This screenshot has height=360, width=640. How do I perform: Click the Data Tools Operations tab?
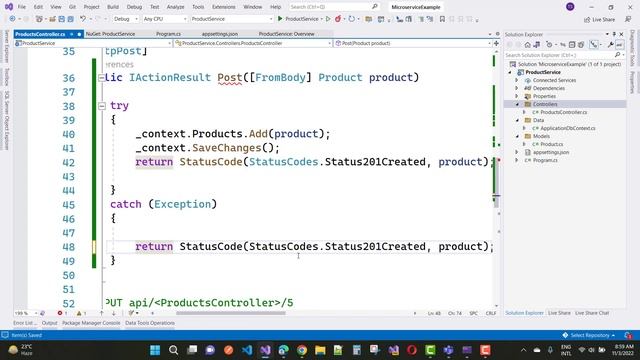tap(150, 323)
